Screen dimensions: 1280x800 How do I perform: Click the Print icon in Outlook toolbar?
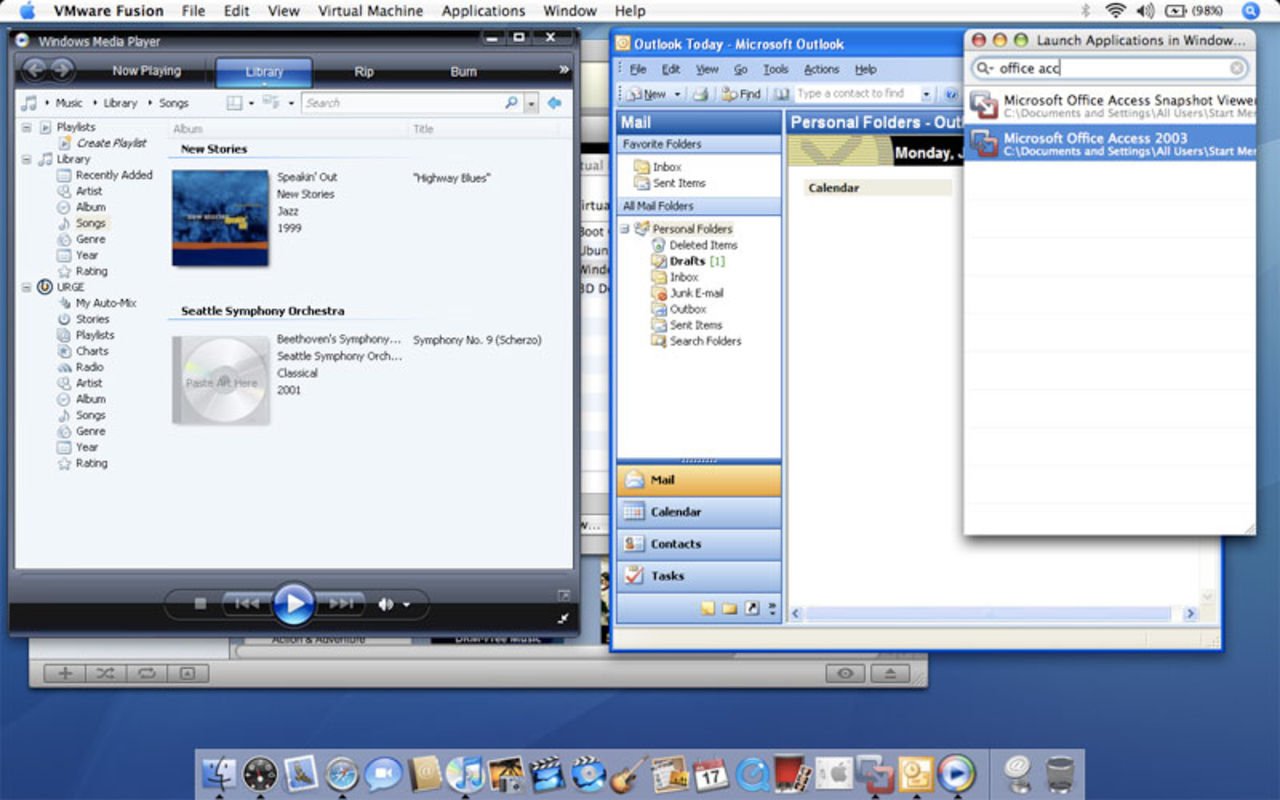(x=701, y=94)
